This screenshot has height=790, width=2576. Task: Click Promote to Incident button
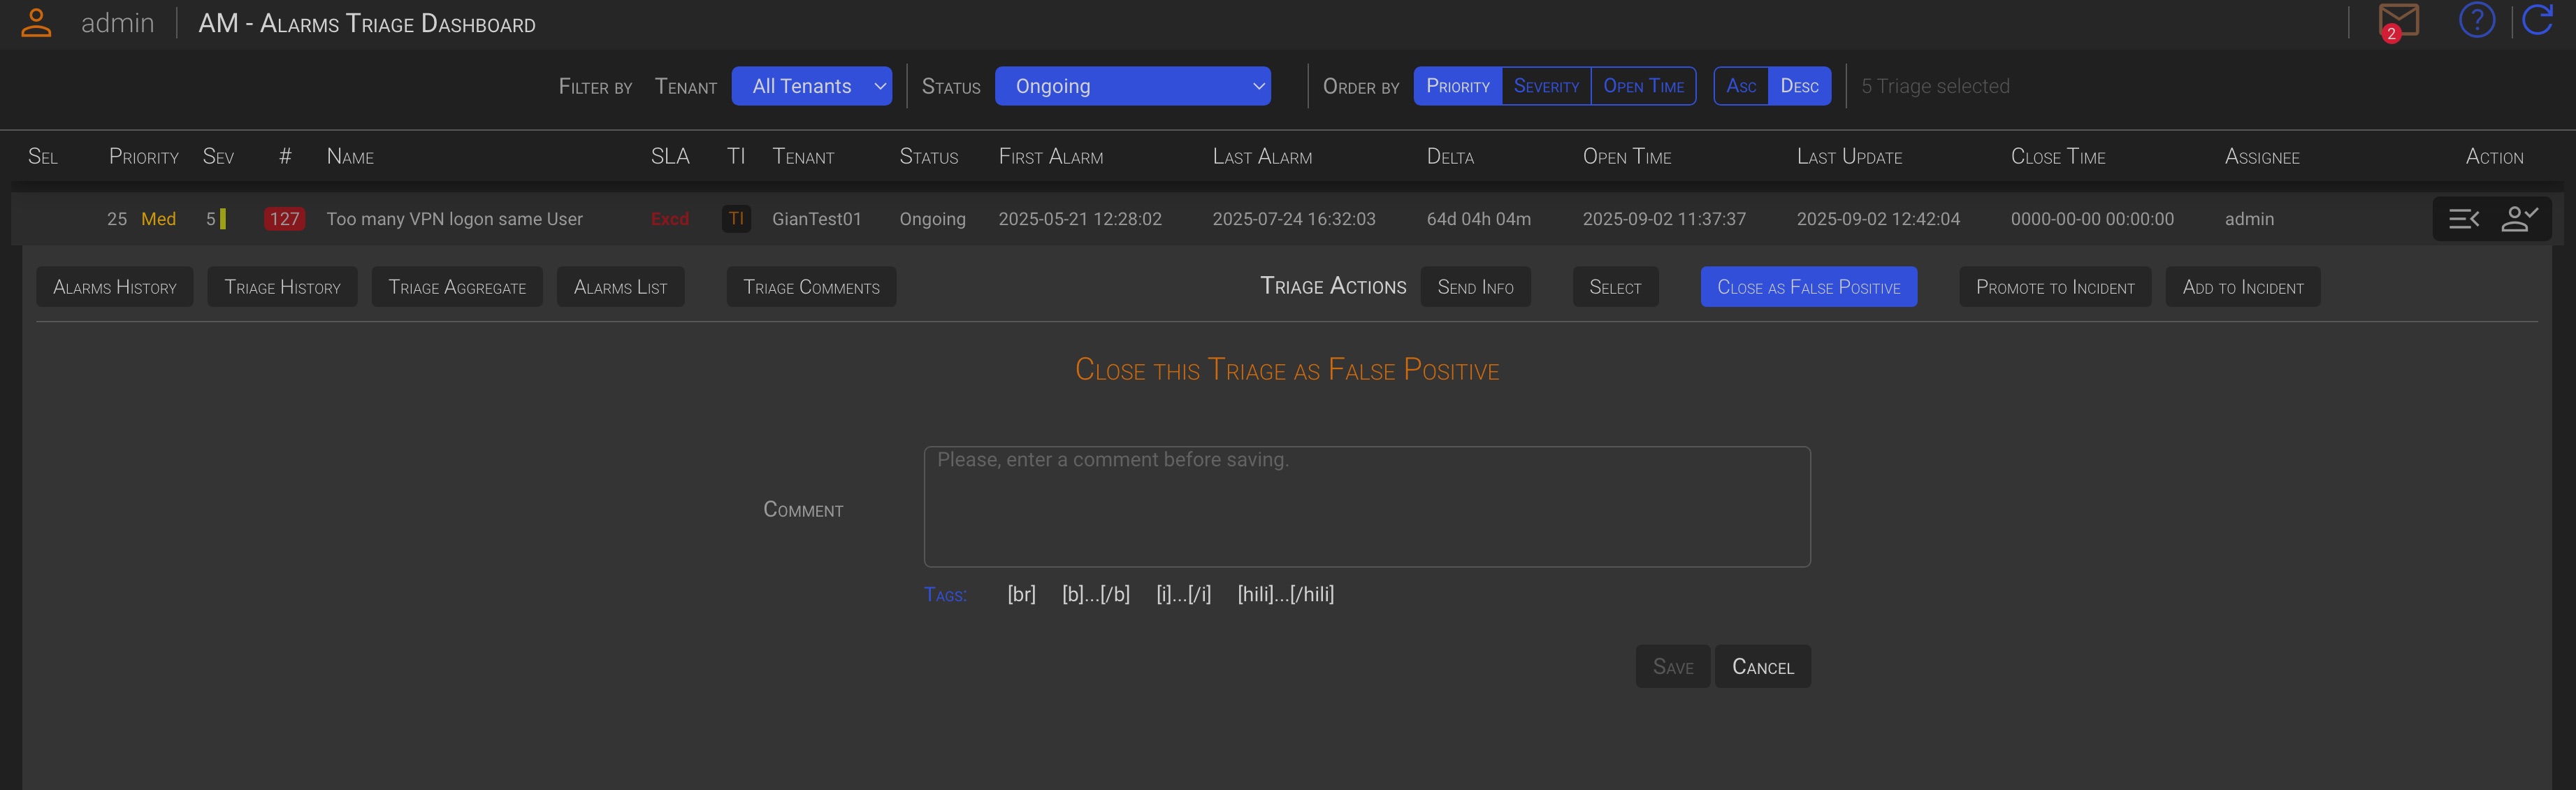(2054, 287)
